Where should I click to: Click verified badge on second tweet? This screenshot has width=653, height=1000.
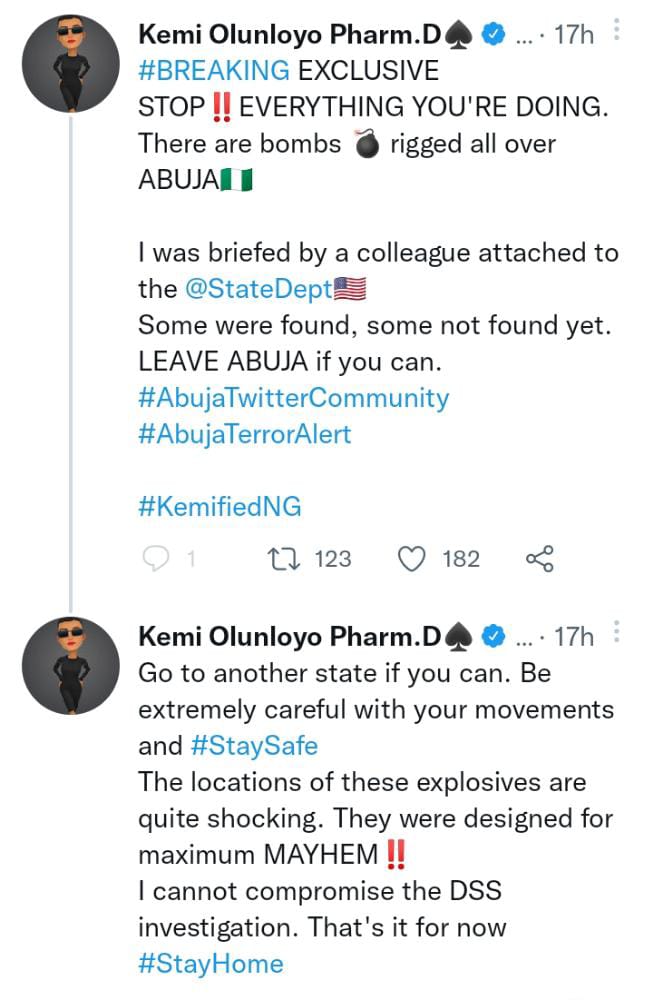492,636
